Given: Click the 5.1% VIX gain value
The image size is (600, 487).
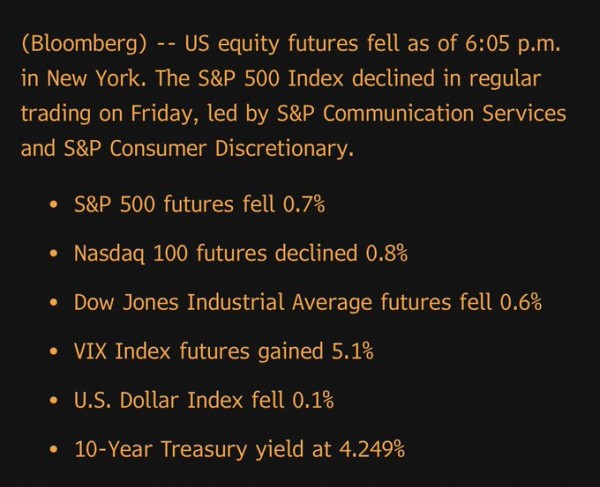Looking at the screenshot, I should coord(352,352).
